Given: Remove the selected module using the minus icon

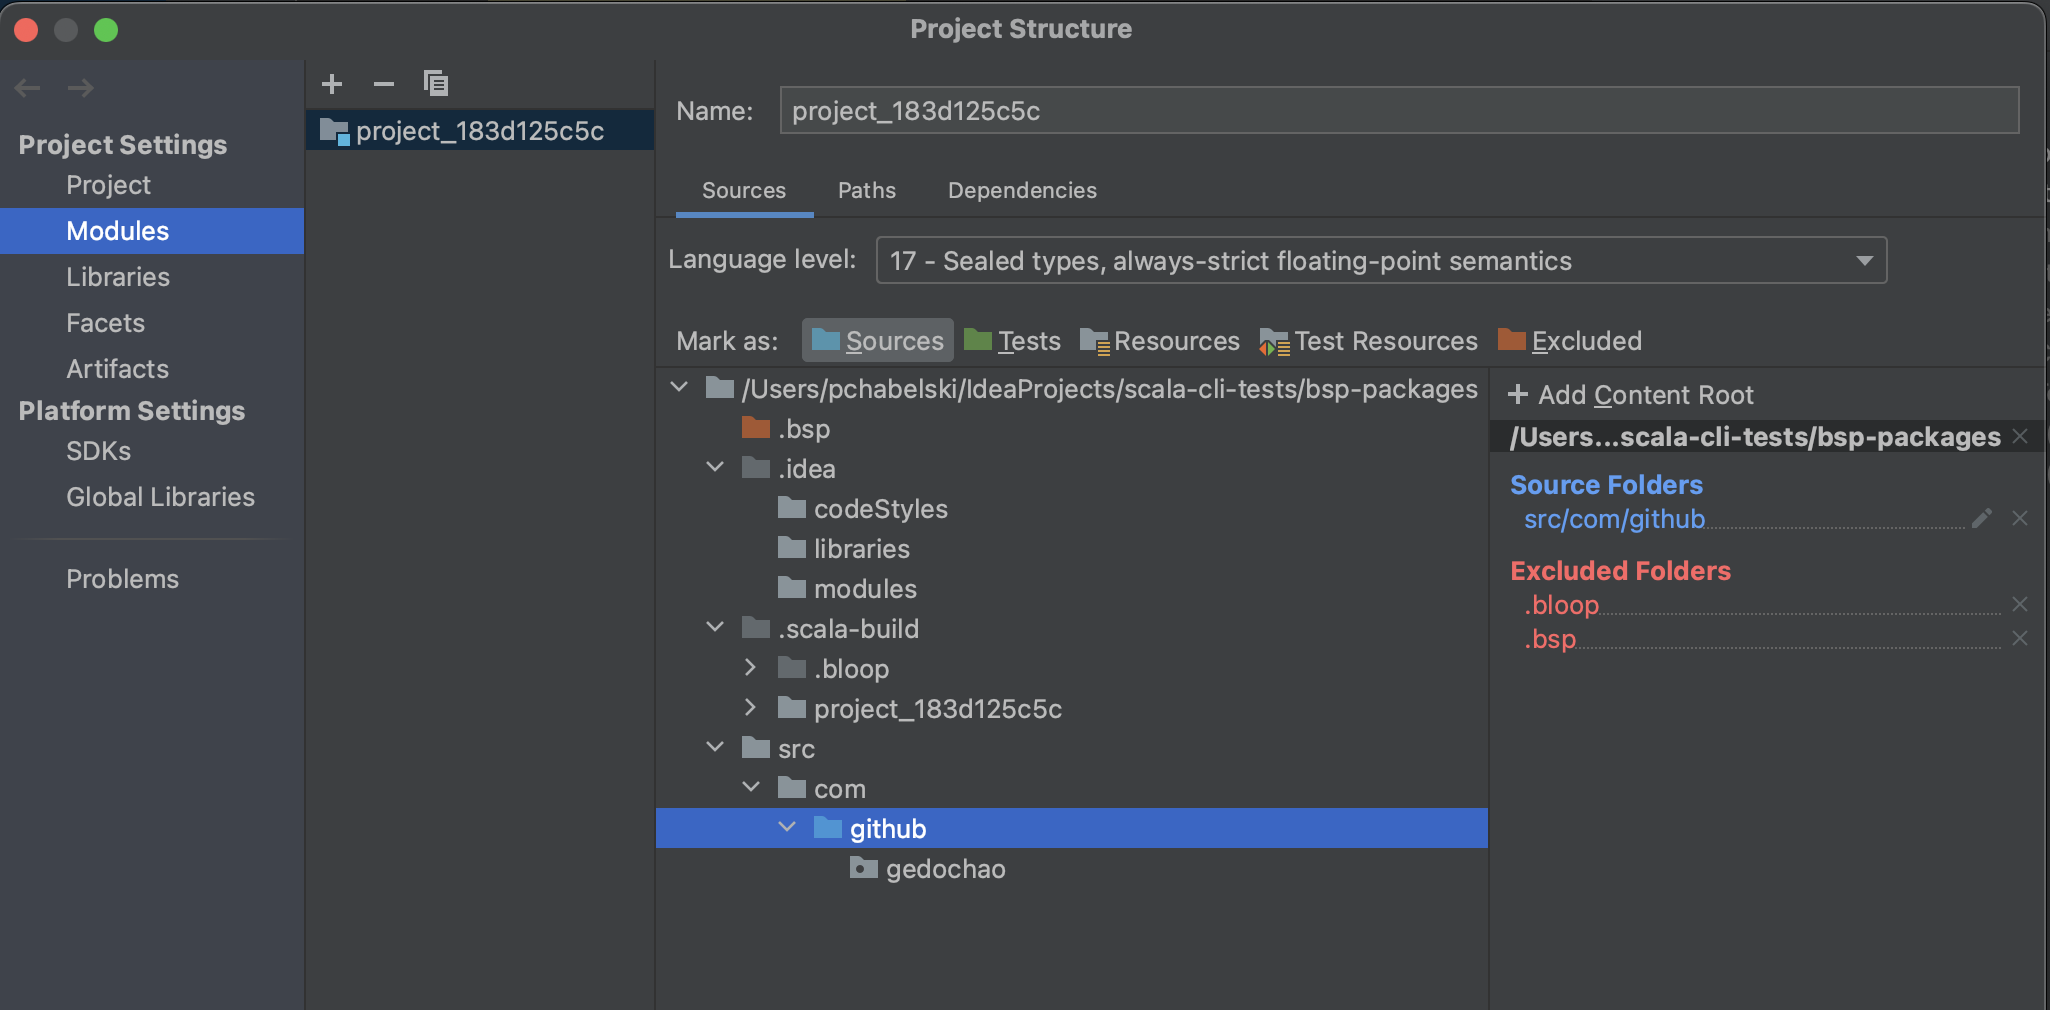Looking at the screenshot, I should coord(383,83).
